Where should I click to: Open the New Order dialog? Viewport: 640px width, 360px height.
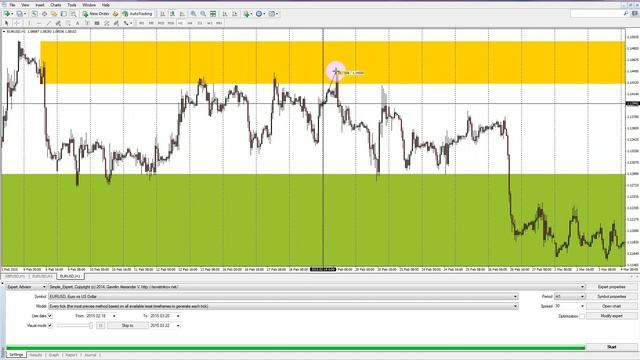96,14
